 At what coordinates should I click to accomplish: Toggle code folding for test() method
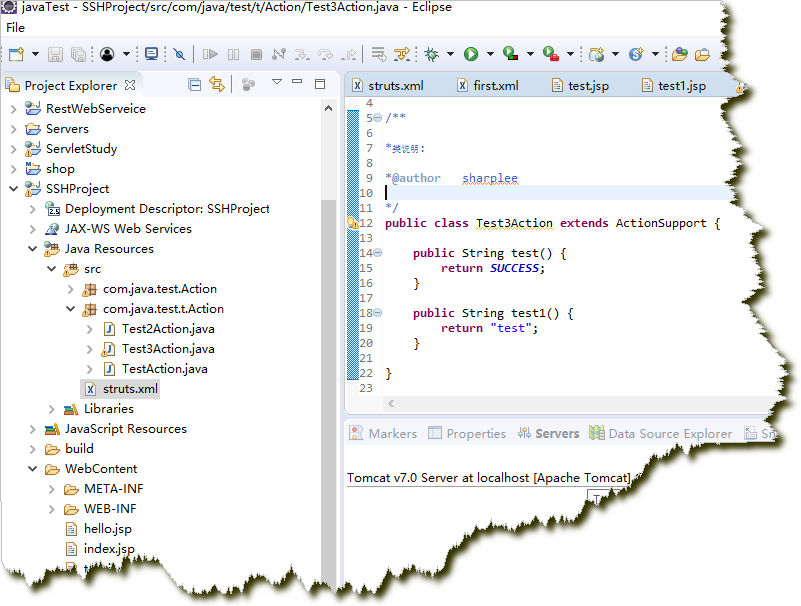[377, 253]
